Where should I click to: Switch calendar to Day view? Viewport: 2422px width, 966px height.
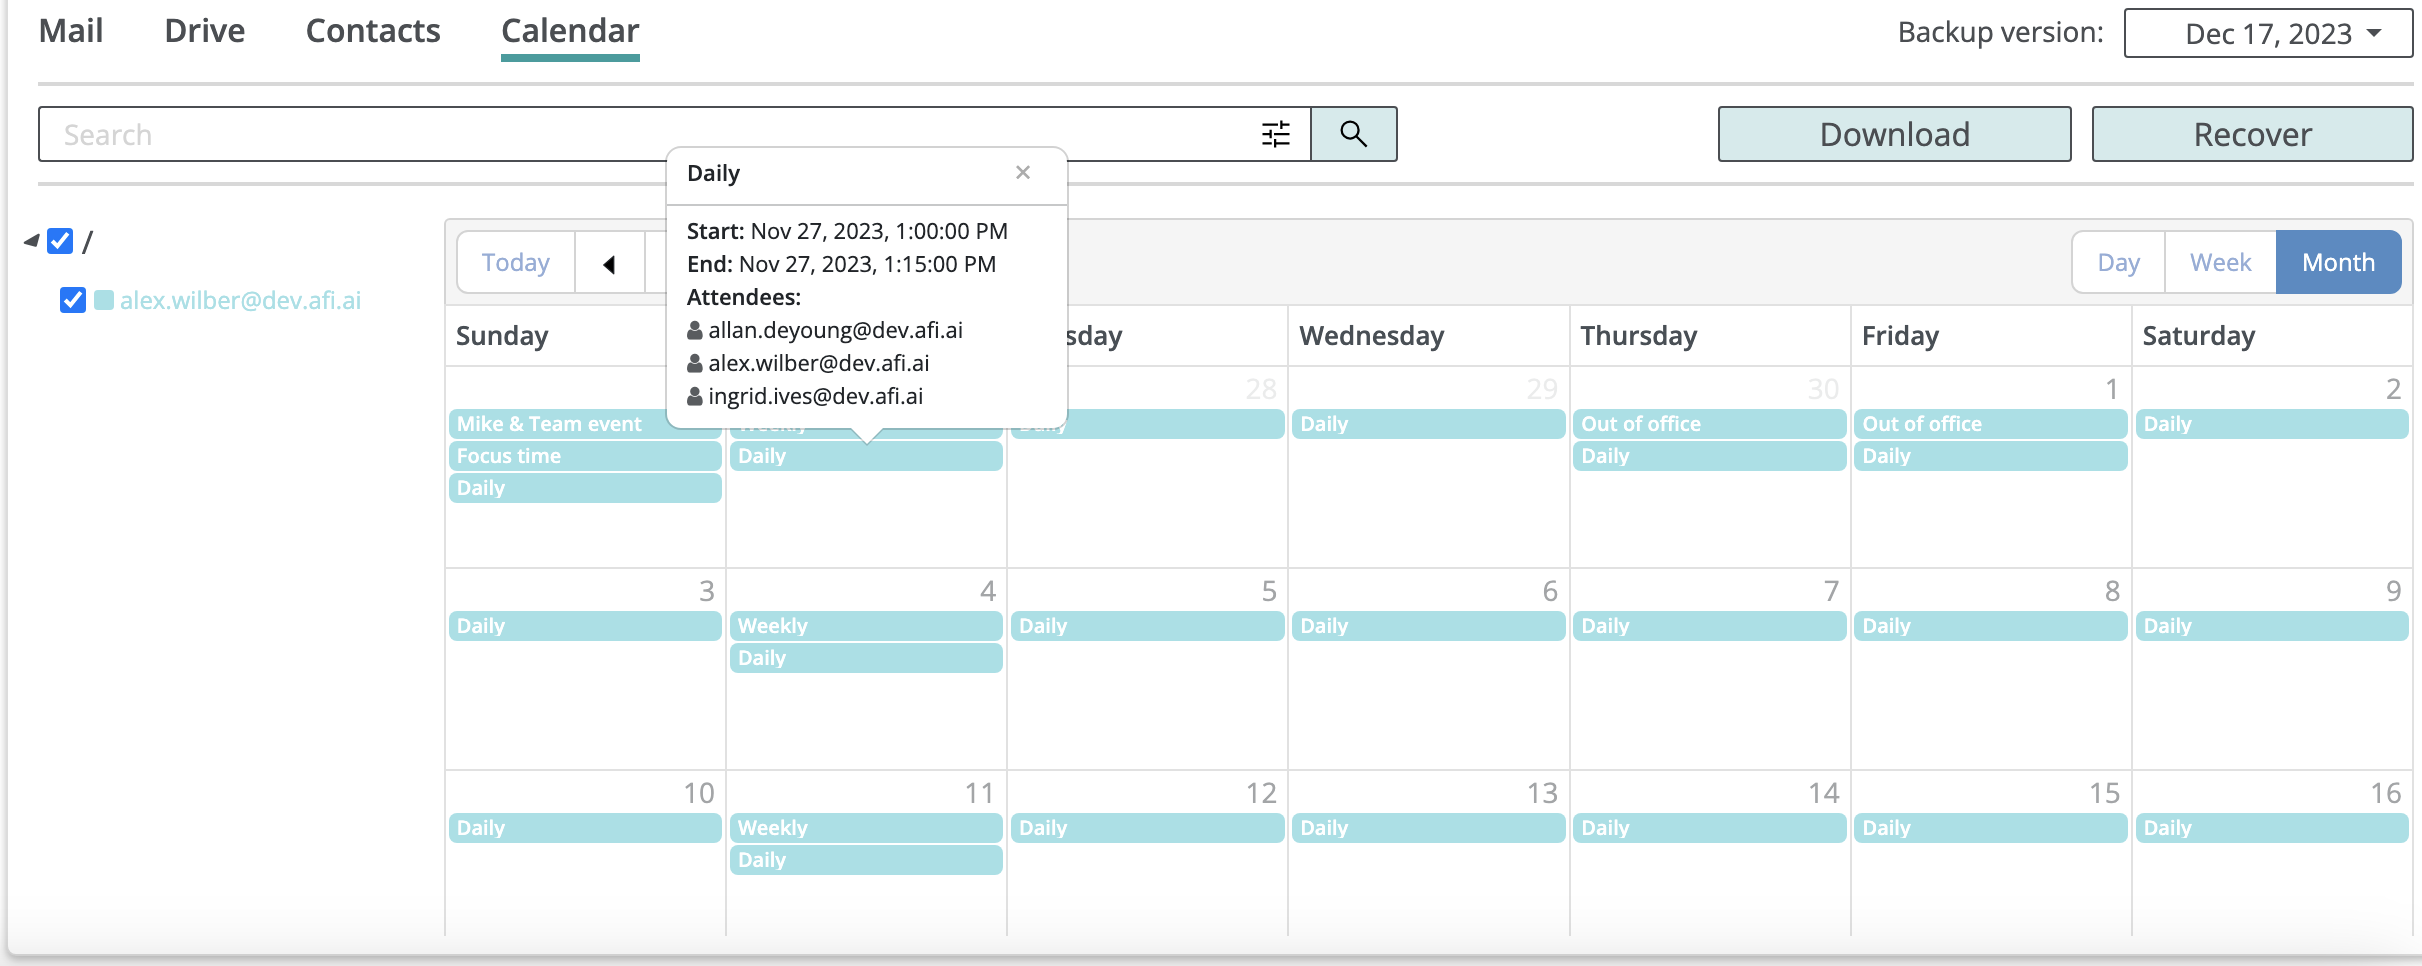point(2118,263)
